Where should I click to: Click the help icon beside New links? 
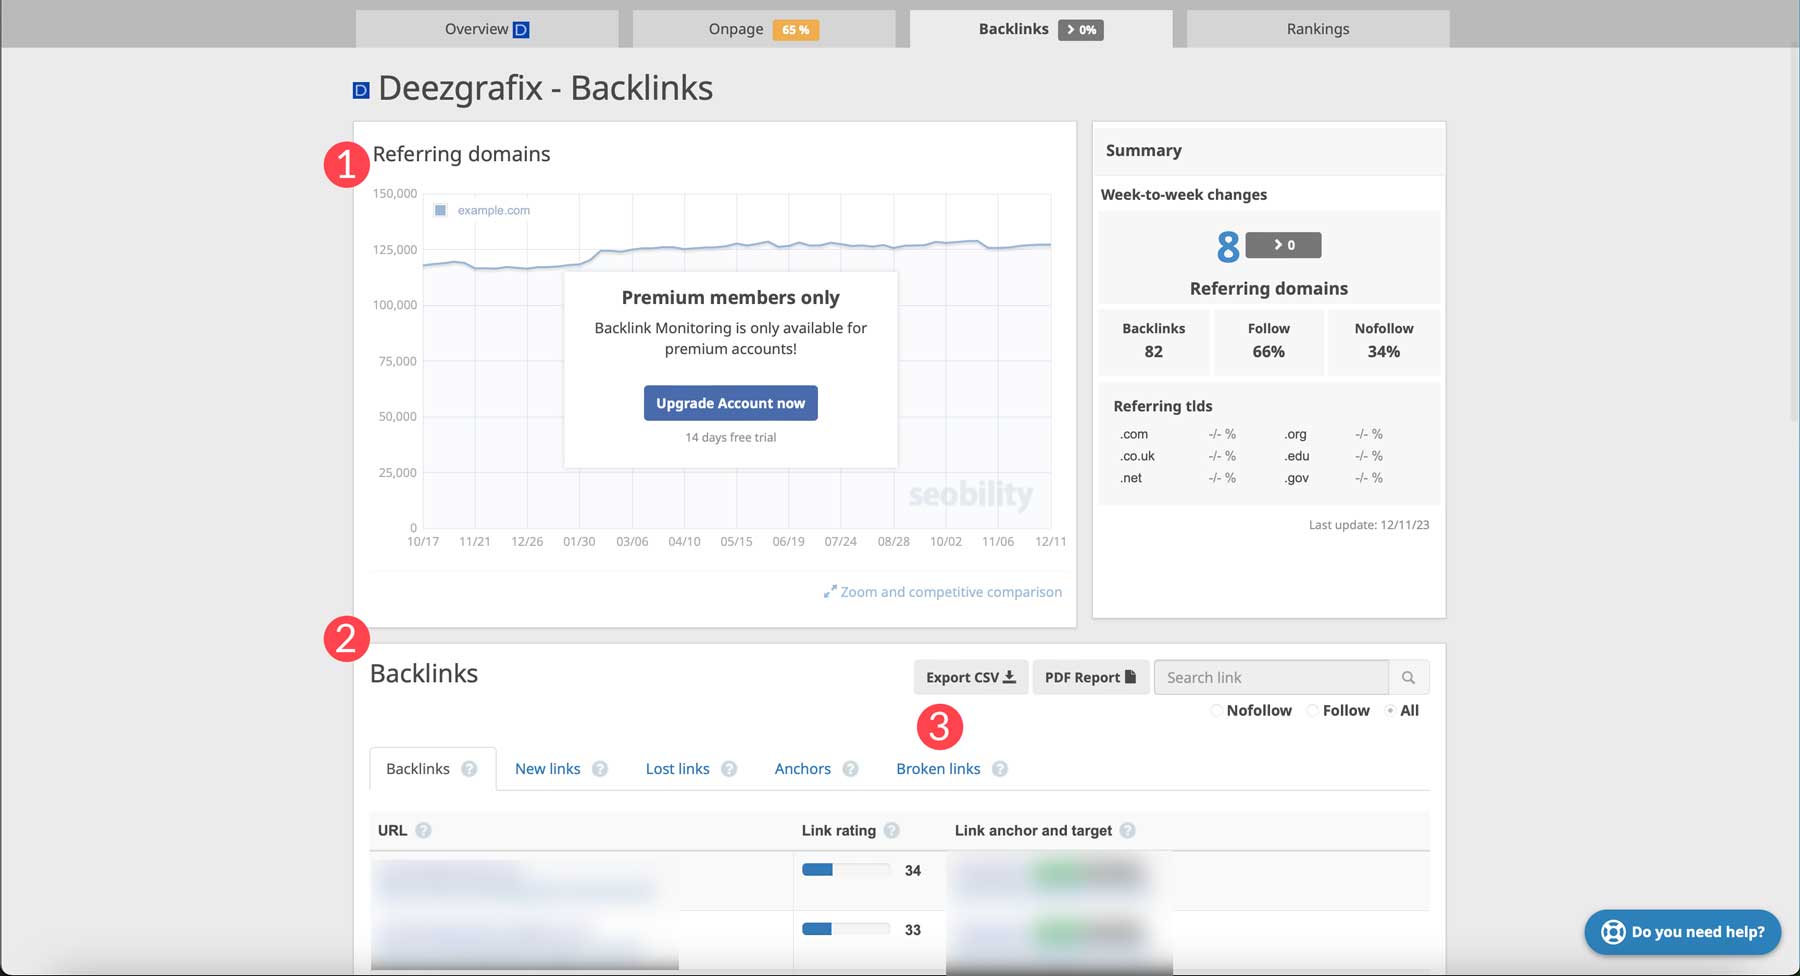click(600, 769)
